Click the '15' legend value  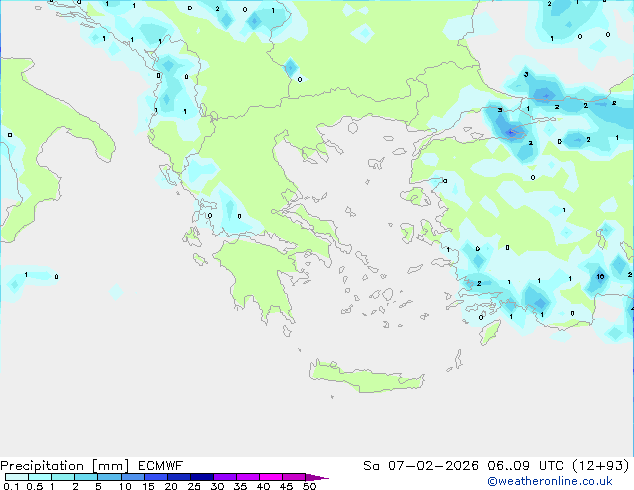tap(148, 486)
